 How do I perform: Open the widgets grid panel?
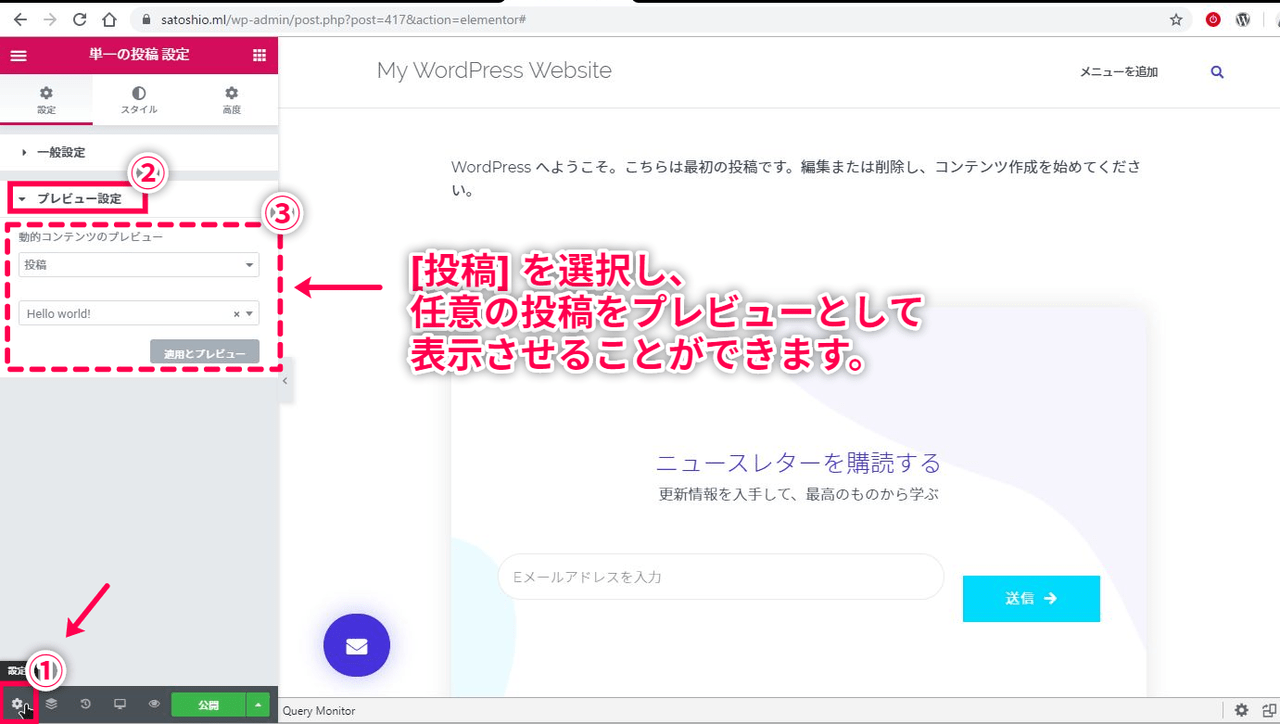pyautogui.click(x=259, y=55)
